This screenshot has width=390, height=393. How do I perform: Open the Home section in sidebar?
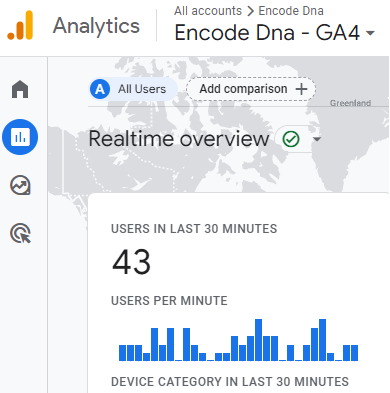[20, 89]
